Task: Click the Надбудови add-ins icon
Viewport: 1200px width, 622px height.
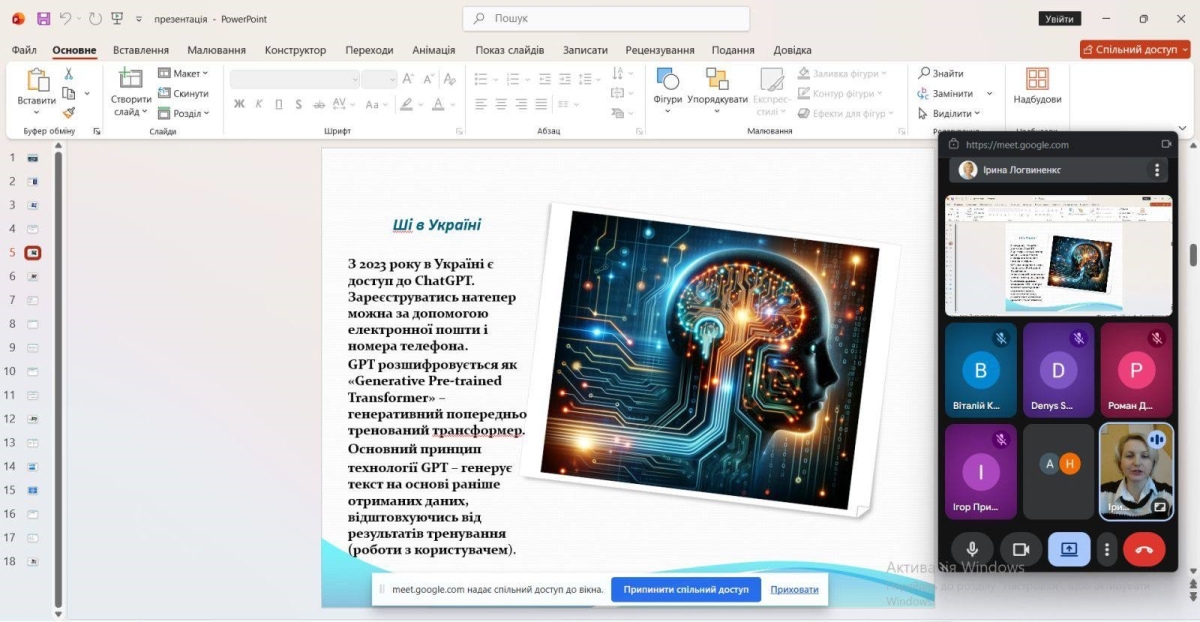Action: click(x=1037, y=80)
